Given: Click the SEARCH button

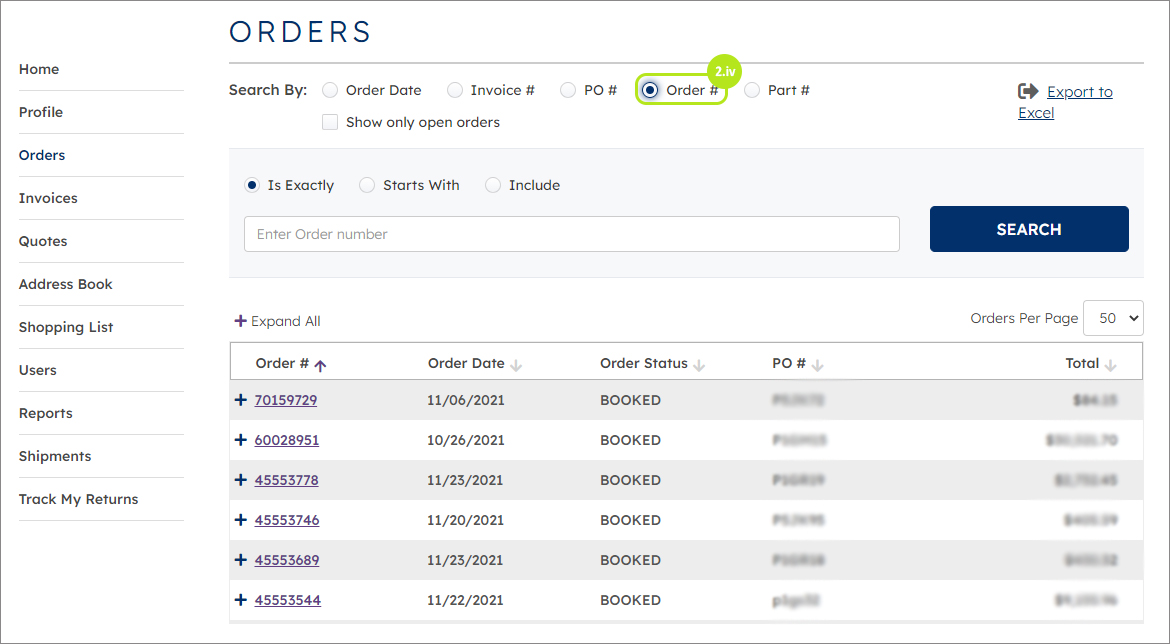Looking at the screenshot, I should coord(1029,229).
